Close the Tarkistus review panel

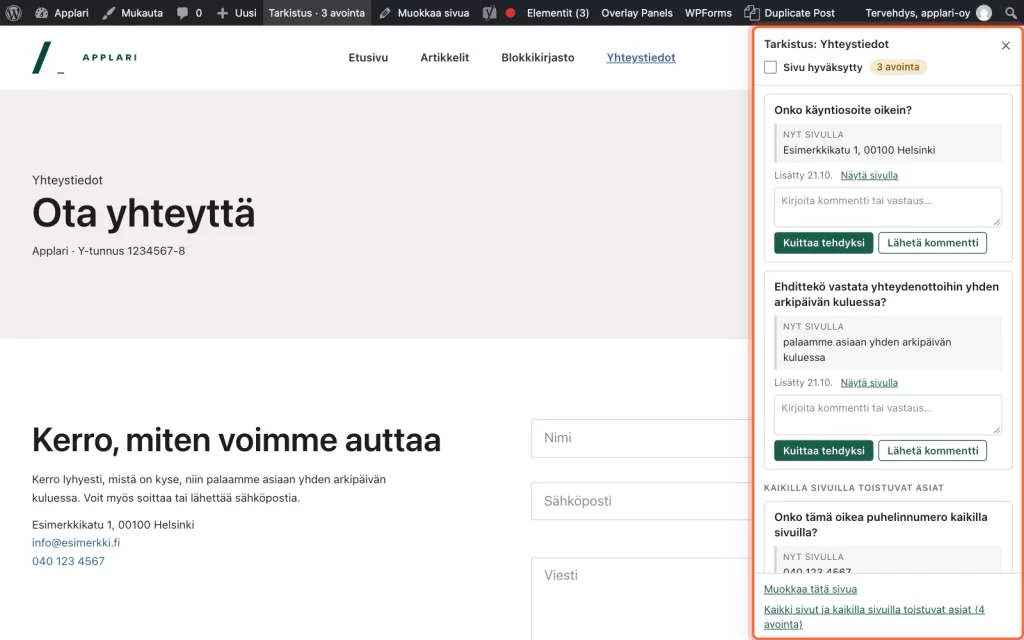tap(1006, 45)
